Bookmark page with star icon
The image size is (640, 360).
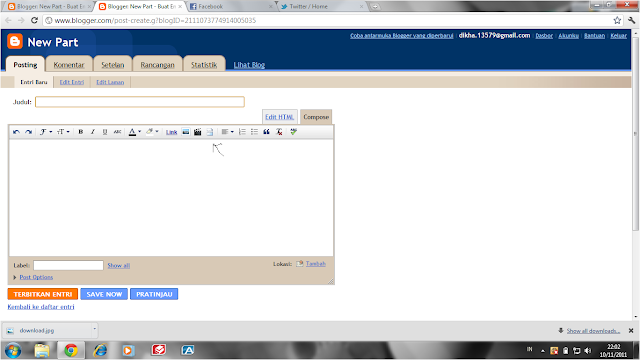[617, 20]
